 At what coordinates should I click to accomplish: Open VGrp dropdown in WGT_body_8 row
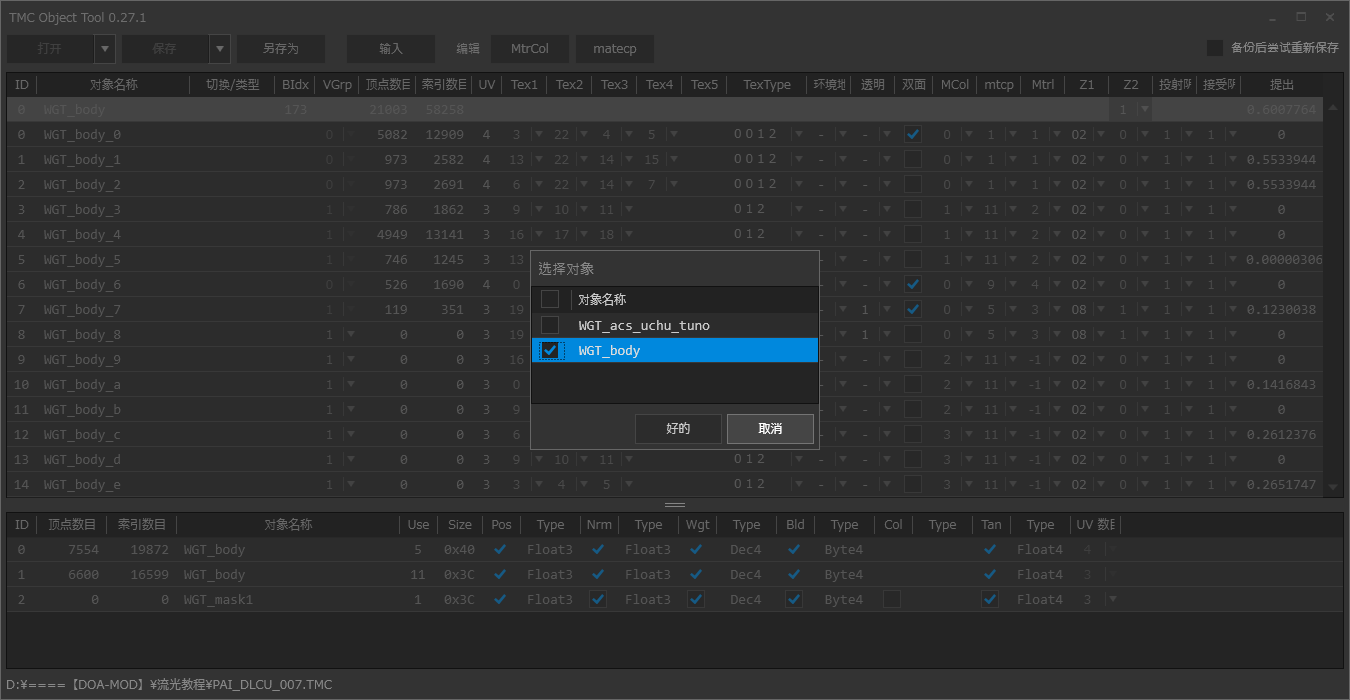(349, 334)
